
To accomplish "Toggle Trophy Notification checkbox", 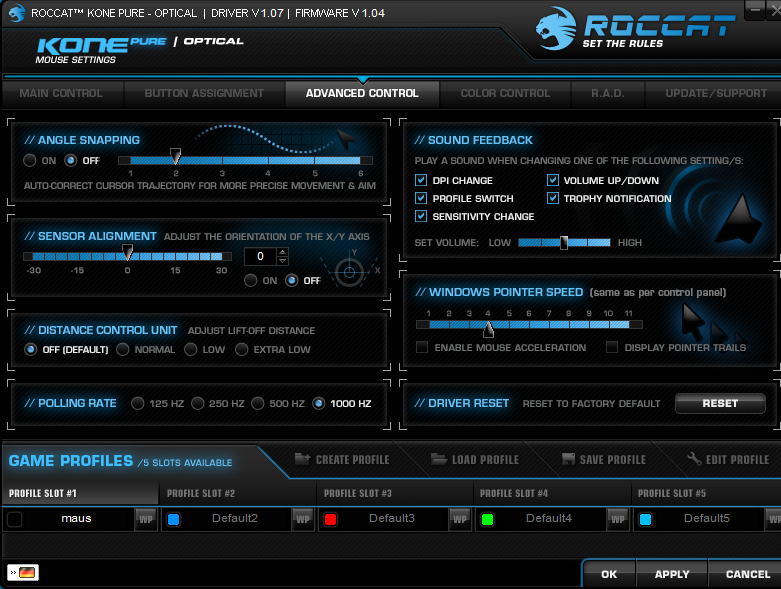I will pos(553,198).
